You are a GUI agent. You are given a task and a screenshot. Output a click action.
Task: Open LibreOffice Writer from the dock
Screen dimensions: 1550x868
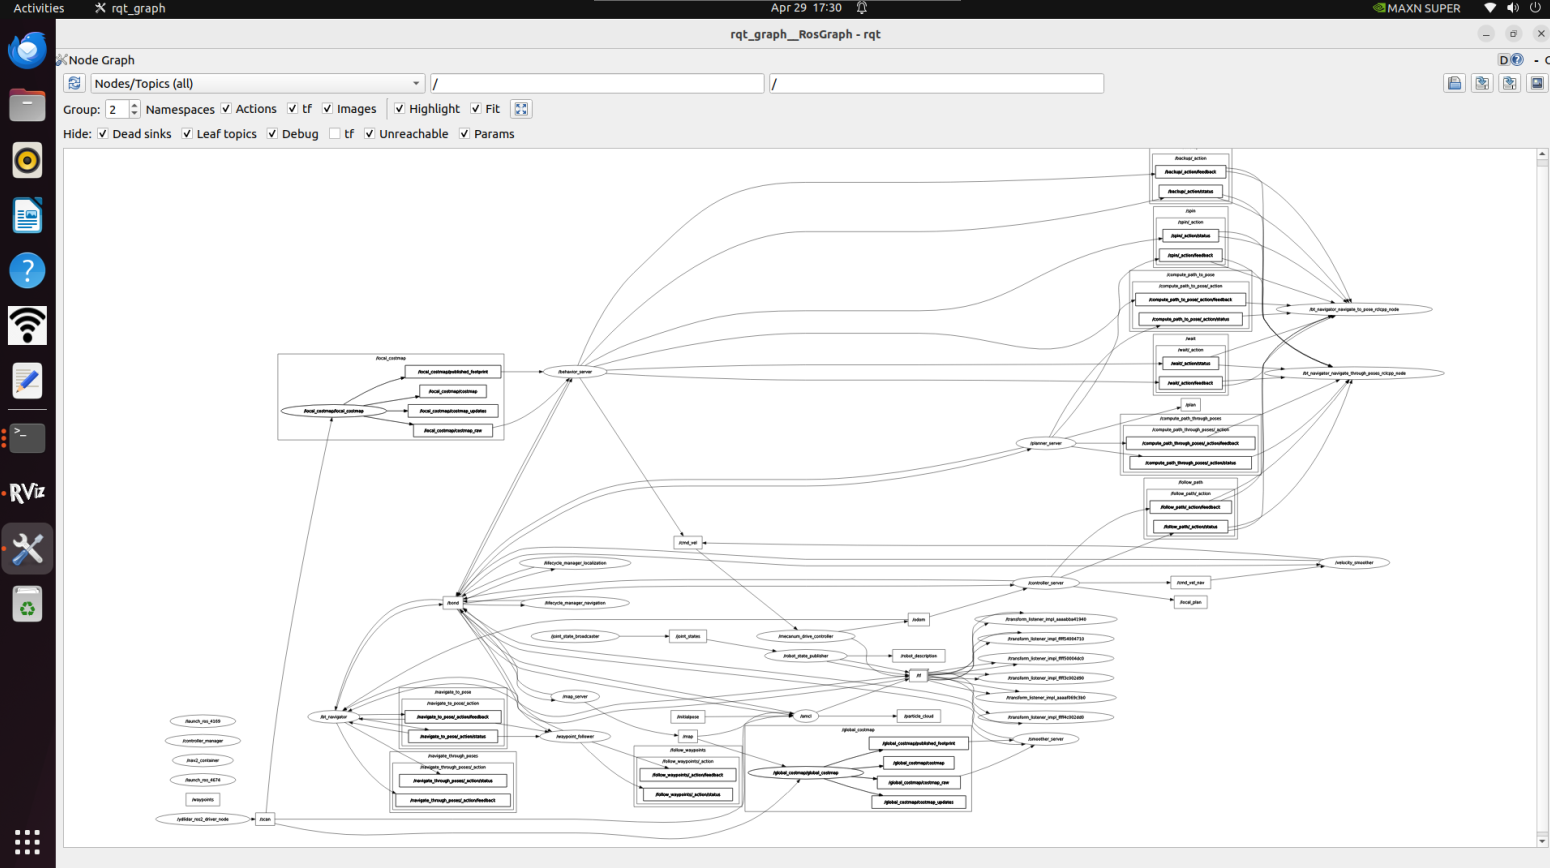pos(27,215)
